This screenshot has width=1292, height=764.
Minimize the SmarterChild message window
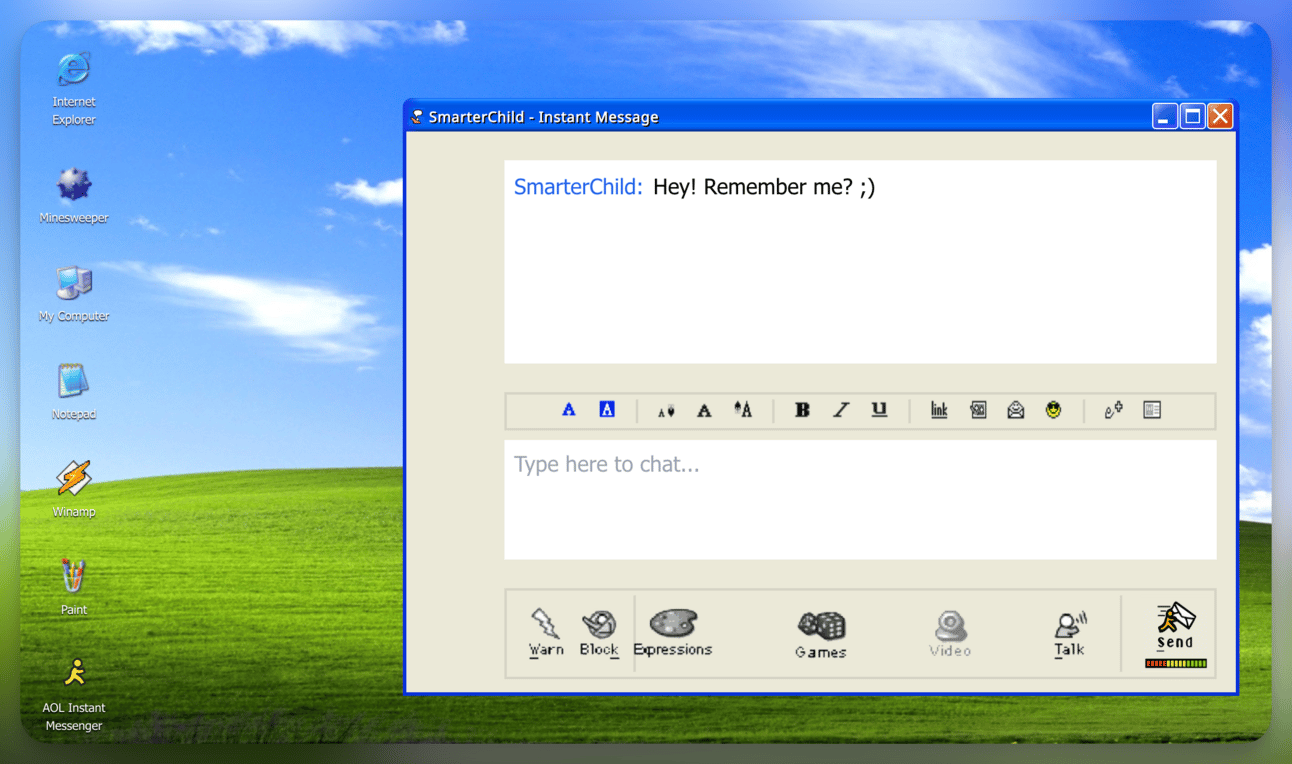coord(1164,116)
